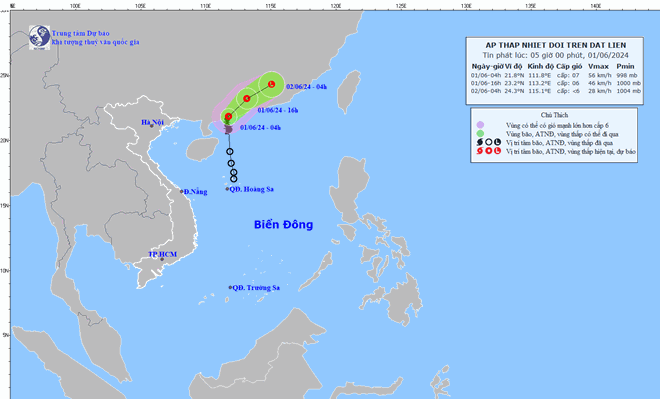Click the forecast center logo icon
This screenshot has height=399, width=660.
pos(39,37)
